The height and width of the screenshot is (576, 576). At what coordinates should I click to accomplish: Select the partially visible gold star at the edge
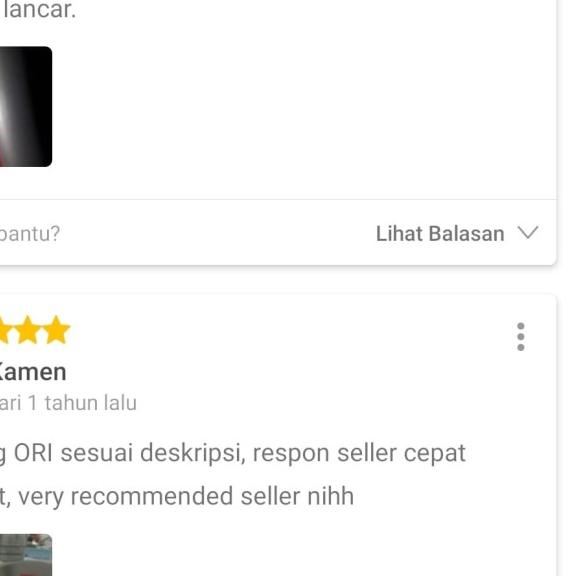4,331
